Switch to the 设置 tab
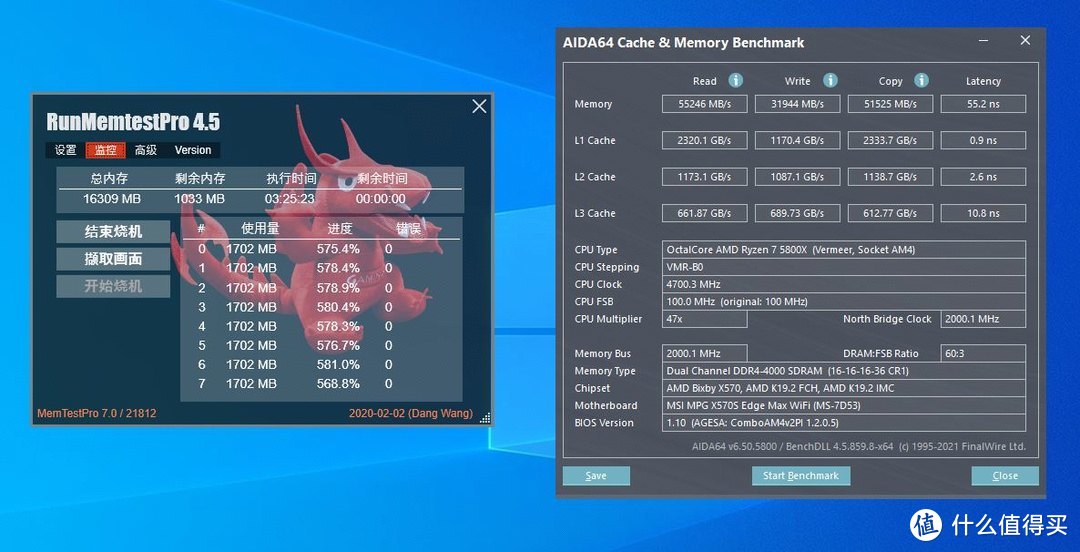The image size is (1080, 552). coord(65,150)
